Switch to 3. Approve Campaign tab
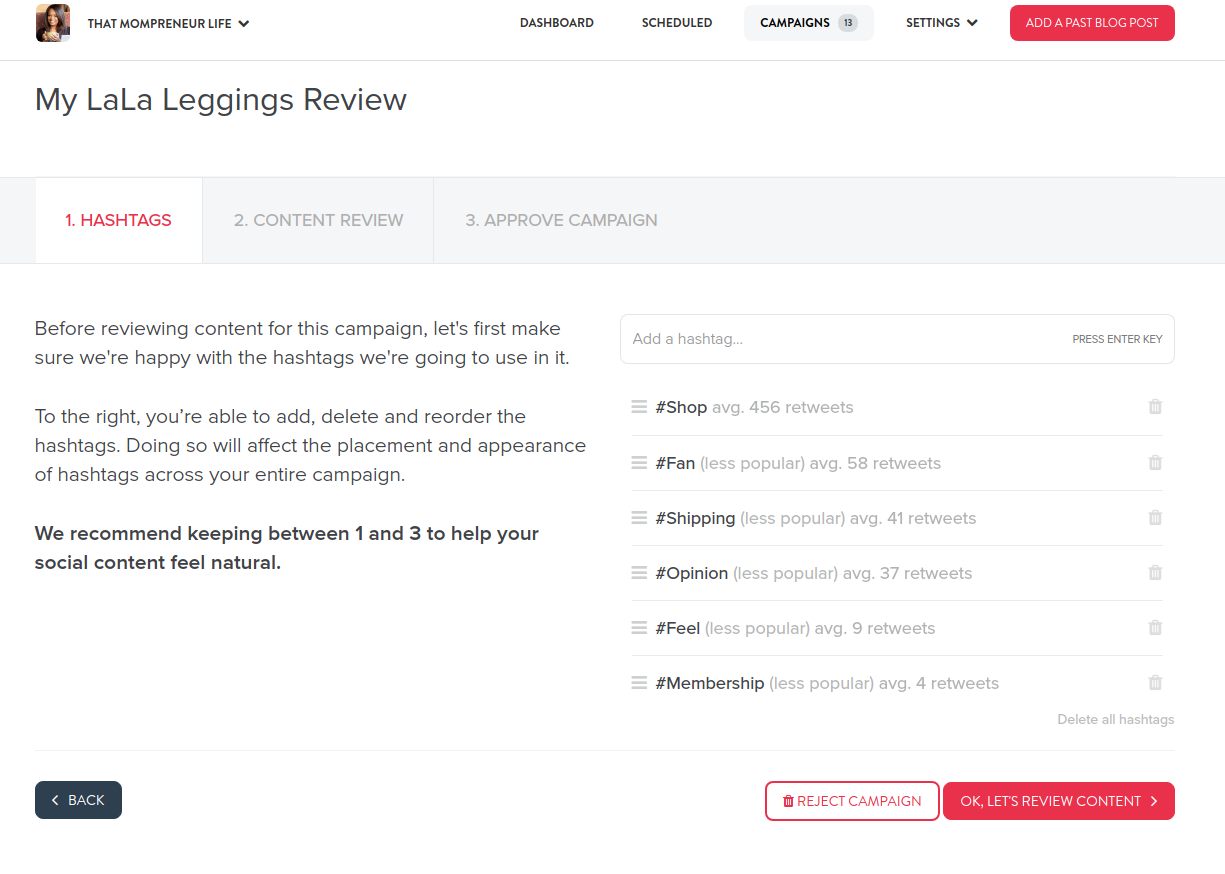The image size is (1225, 874). coord(561,220)
